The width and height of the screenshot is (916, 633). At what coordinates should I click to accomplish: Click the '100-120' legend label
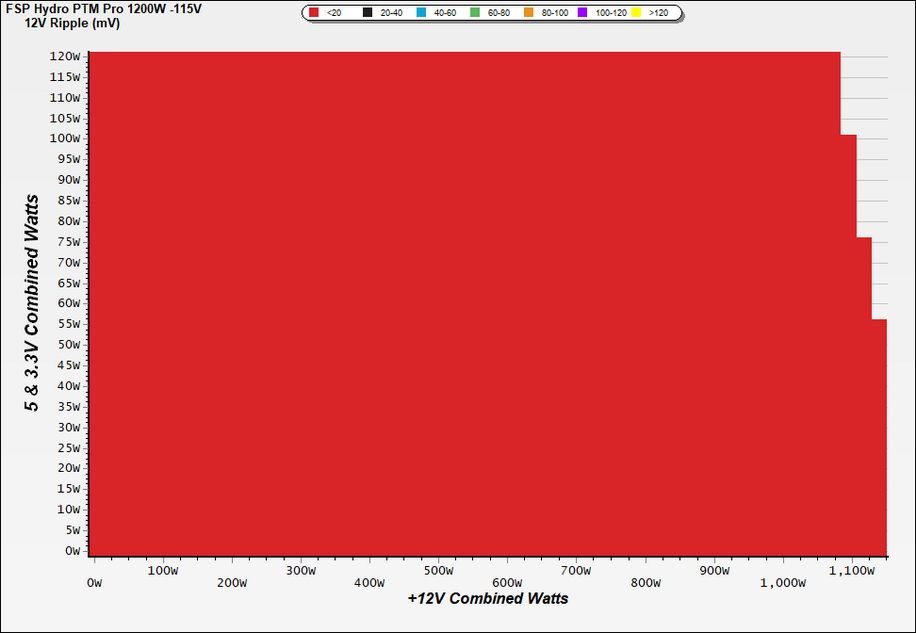point(611,13)
